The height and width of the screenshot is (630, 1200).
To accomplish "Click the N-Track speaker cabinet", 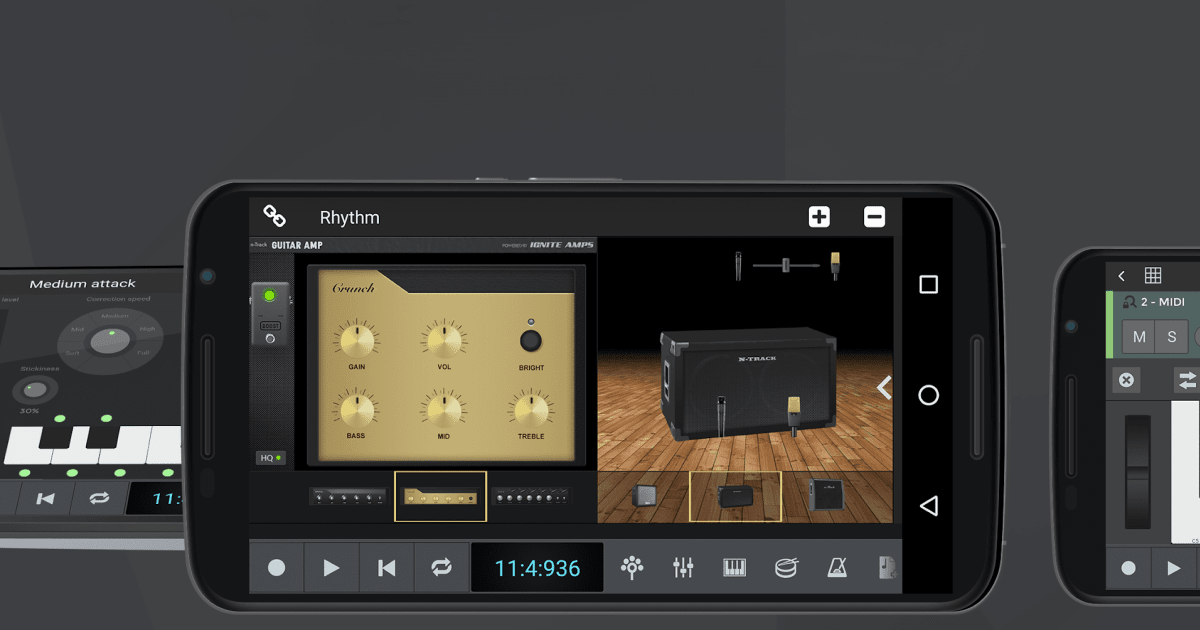I will point(750,385).
